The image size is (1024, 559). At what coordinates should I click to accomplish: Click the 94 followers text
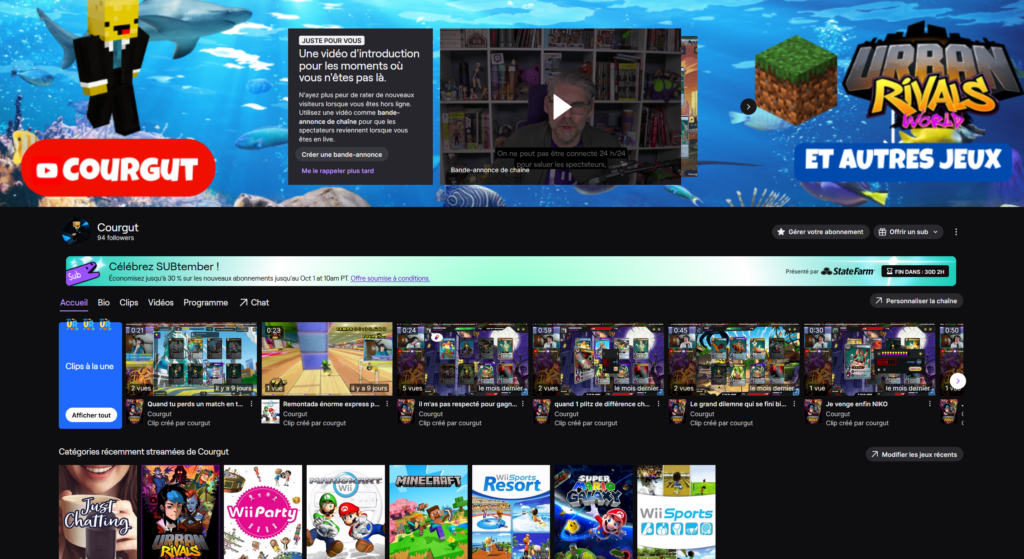(116, 238)
